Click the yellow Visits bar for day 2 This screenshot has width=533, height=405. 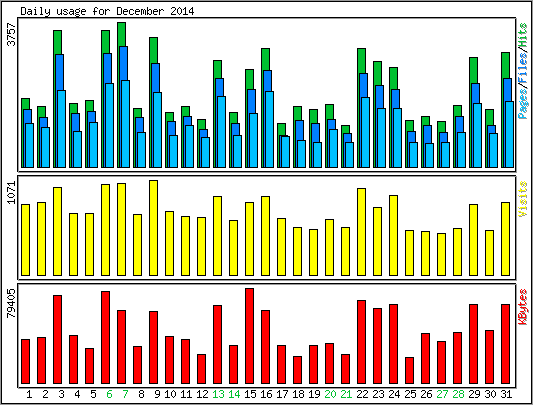(x=41, y=239)
